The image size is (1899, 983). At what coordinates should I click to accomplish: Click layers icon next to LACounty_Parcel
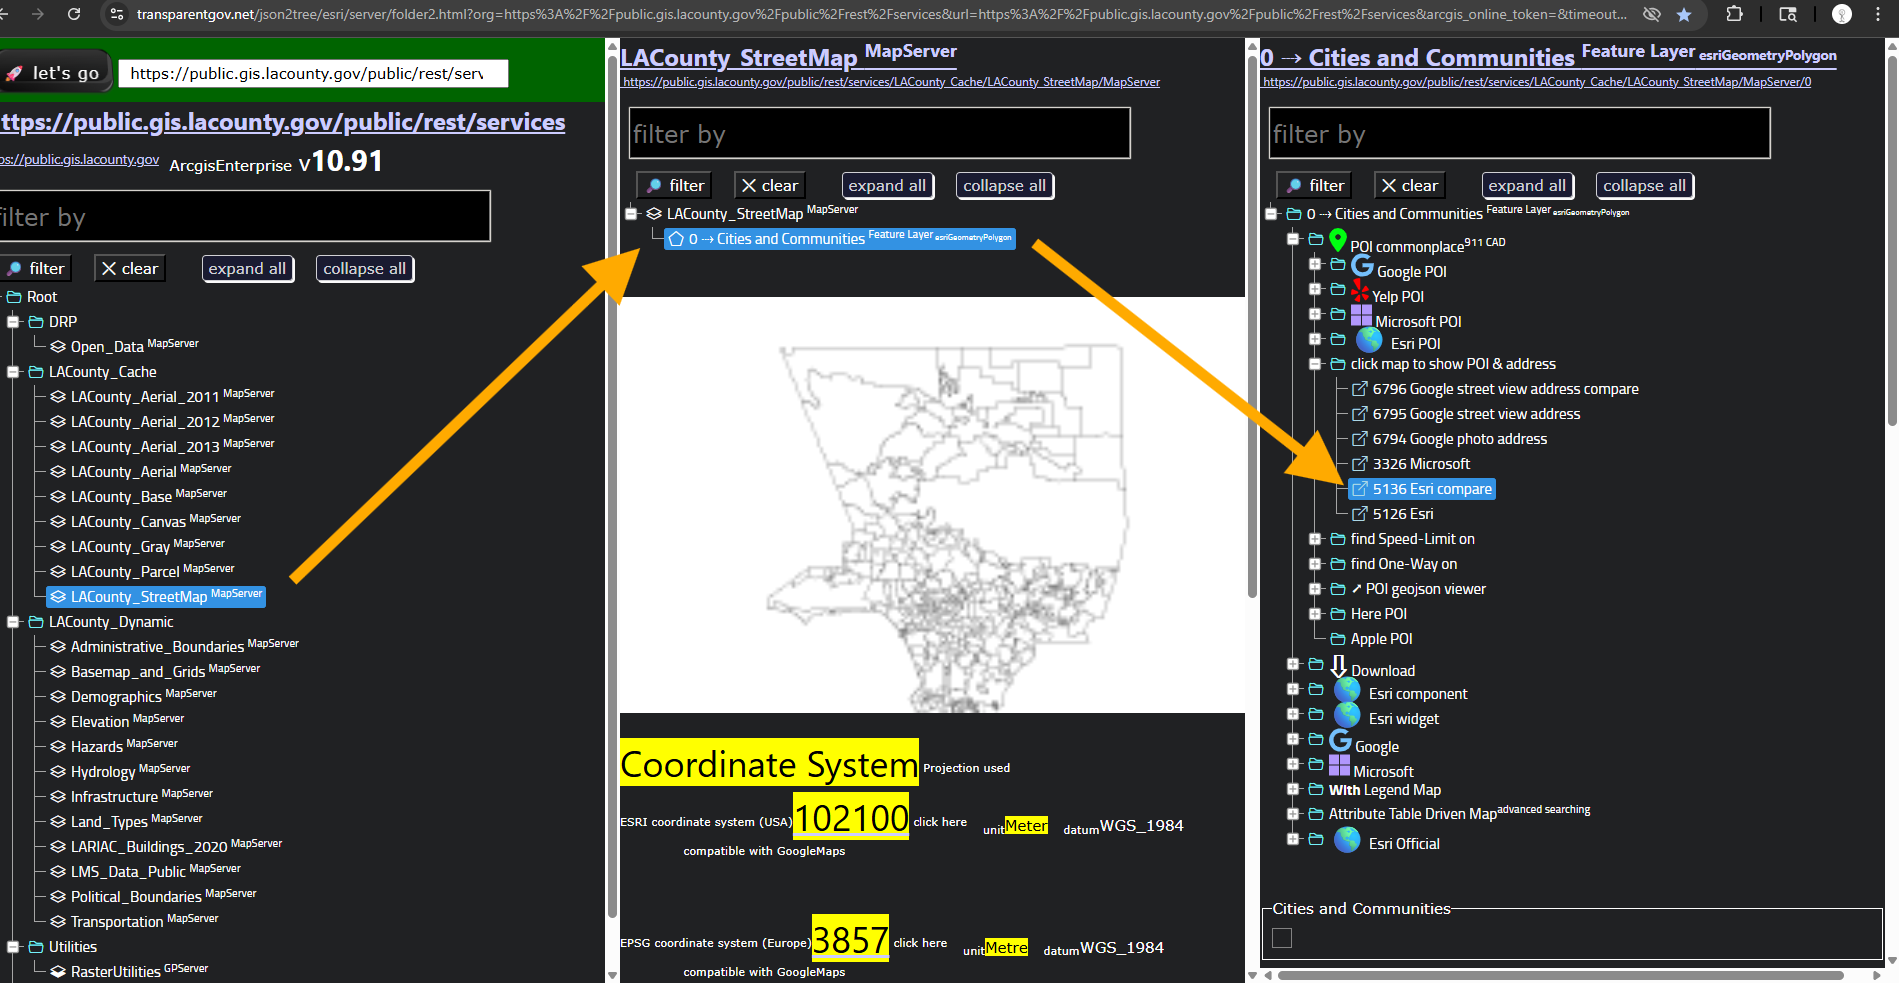point(58,572)
